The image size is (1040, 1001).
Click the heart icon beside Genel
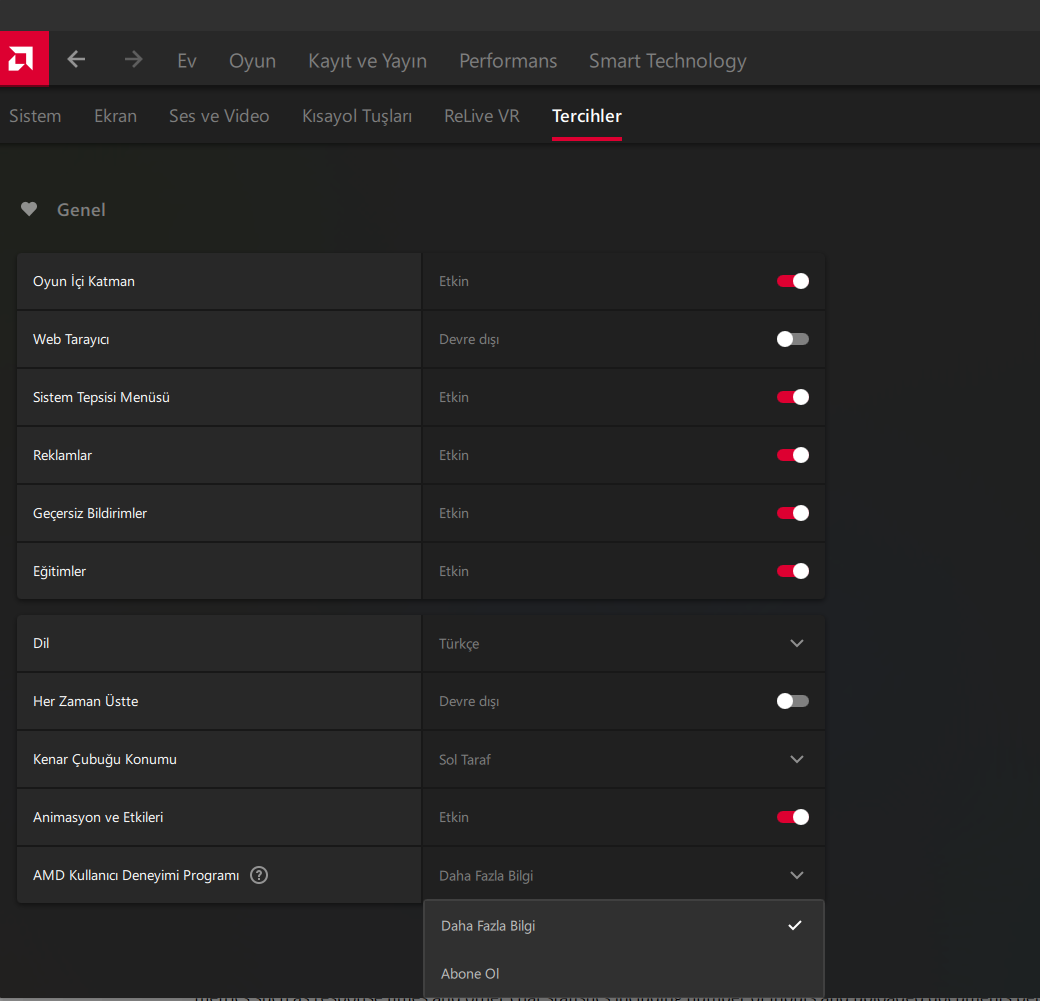(x=29, y=210)
